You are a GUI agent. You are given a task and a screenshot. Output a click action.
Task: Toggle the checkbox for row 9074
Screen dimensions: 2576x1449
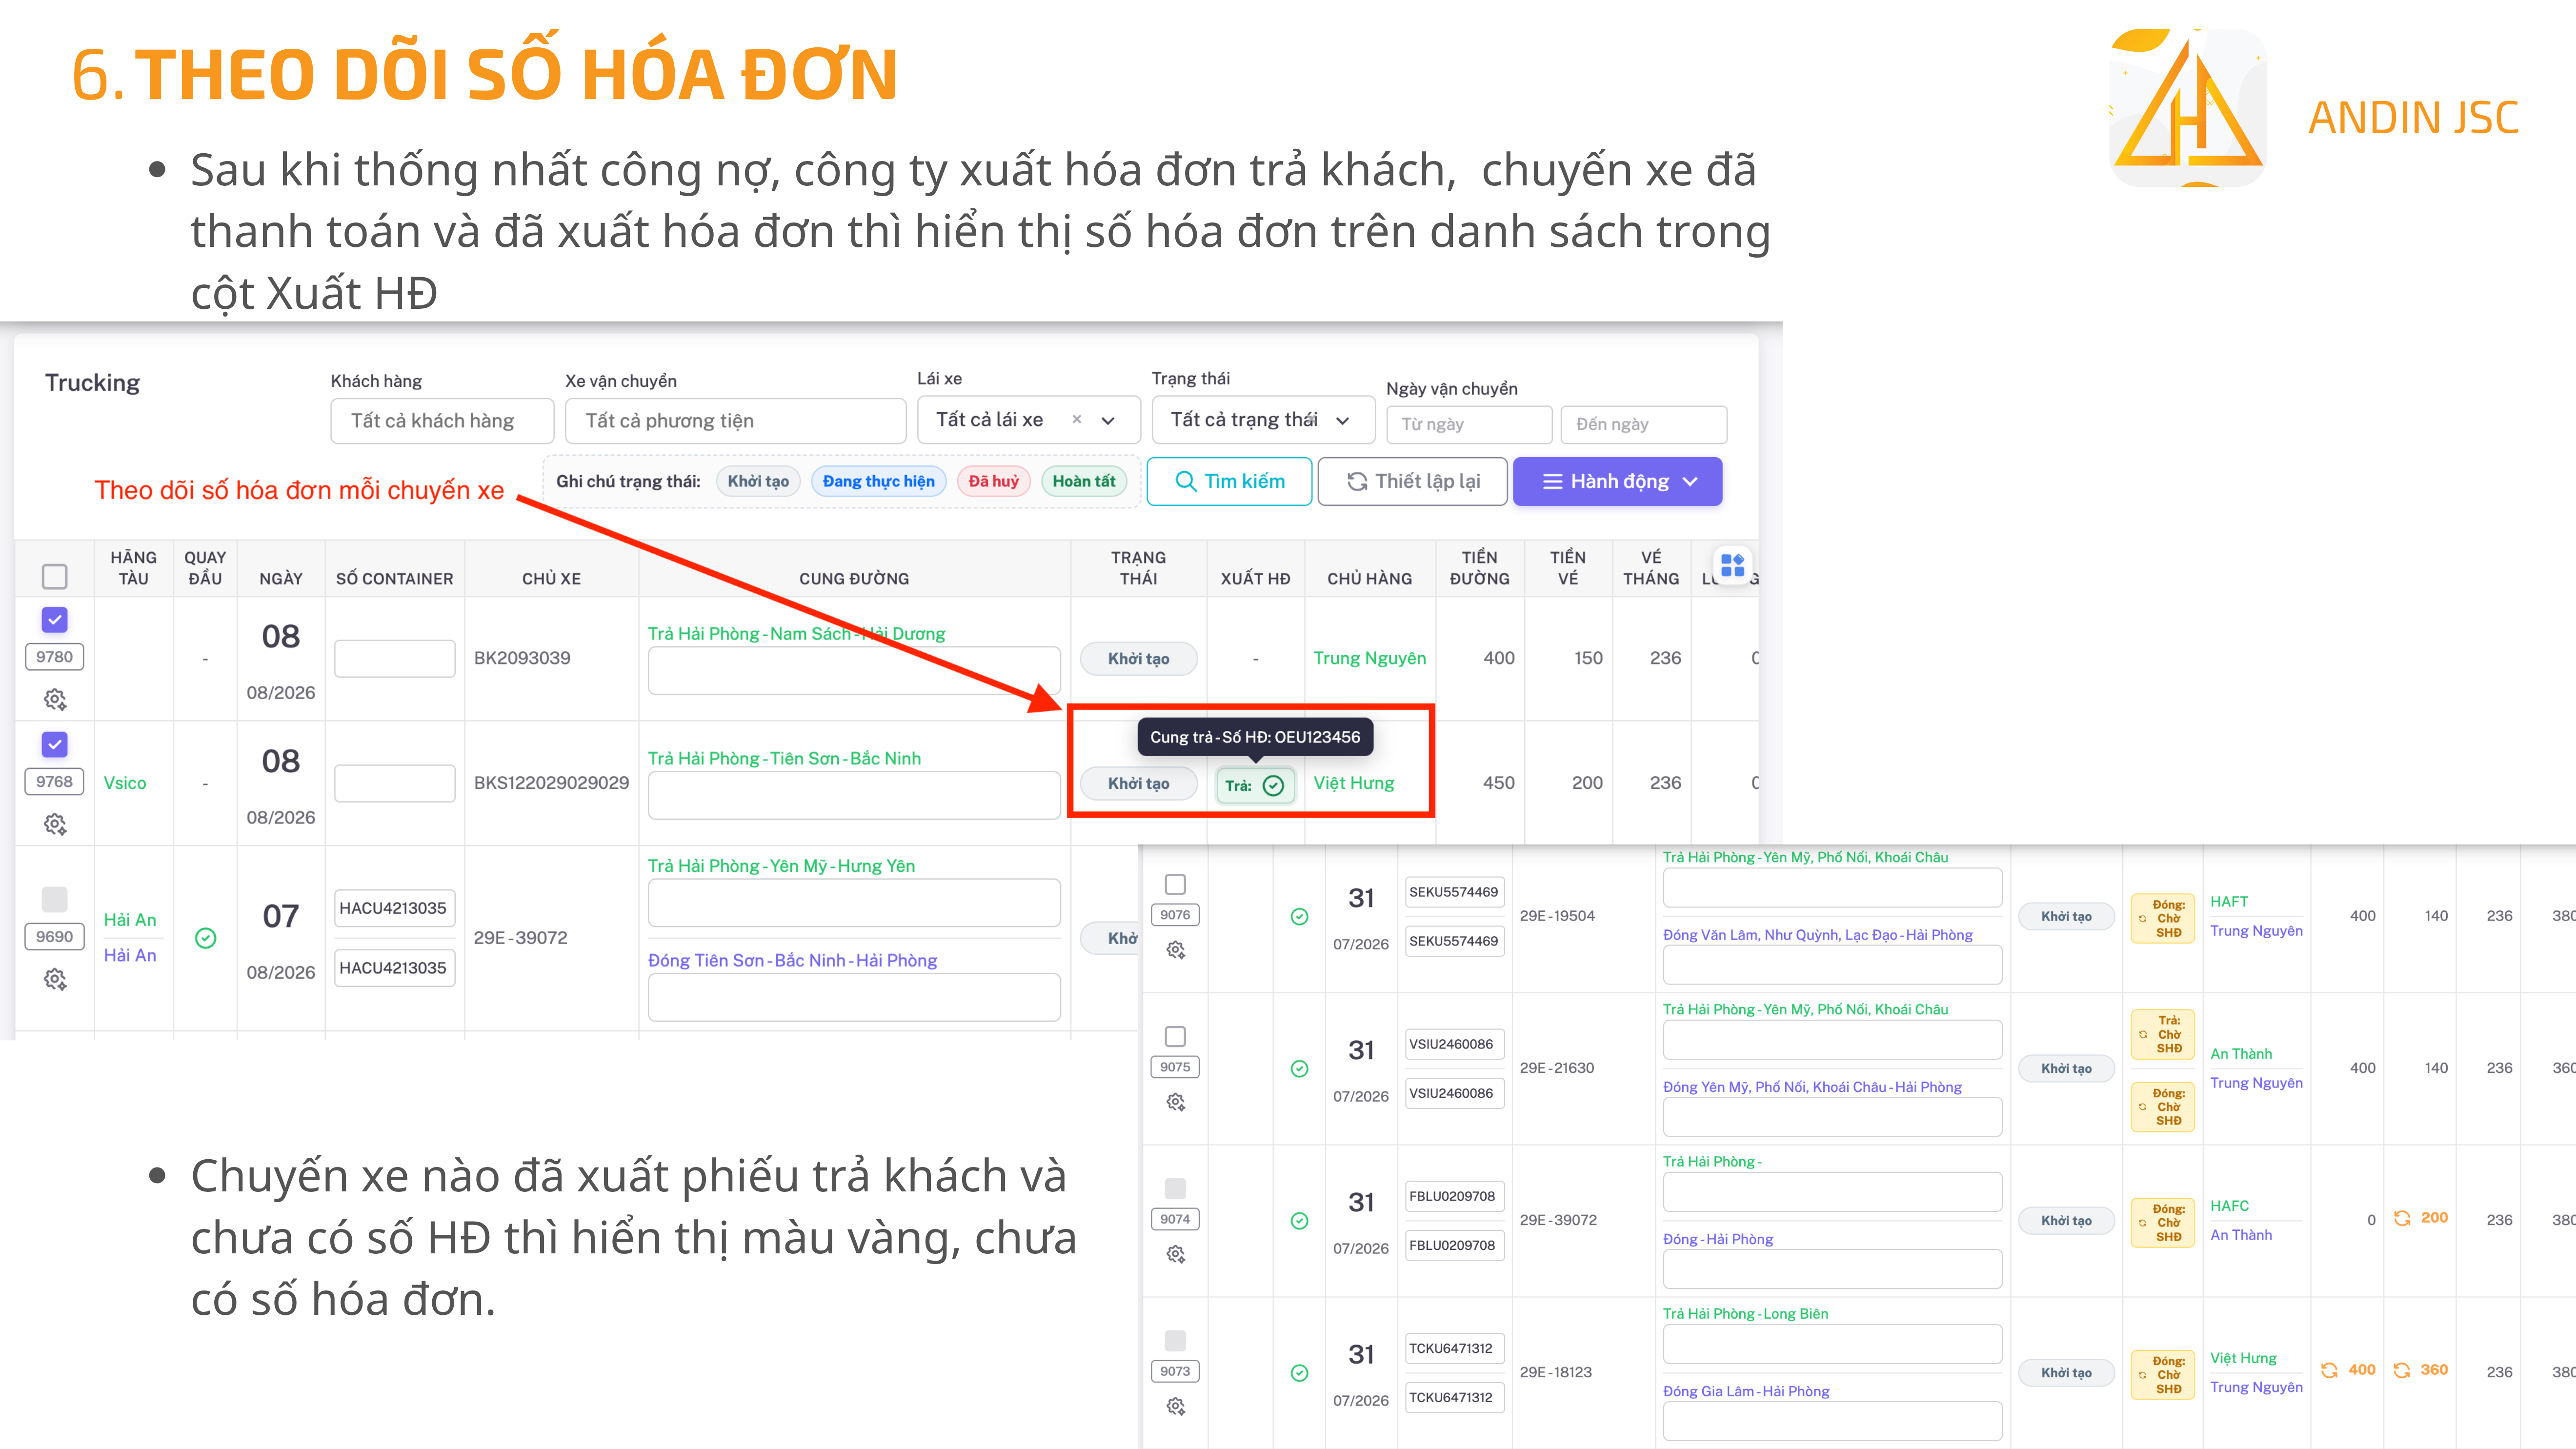[x=1176, y=1188]
